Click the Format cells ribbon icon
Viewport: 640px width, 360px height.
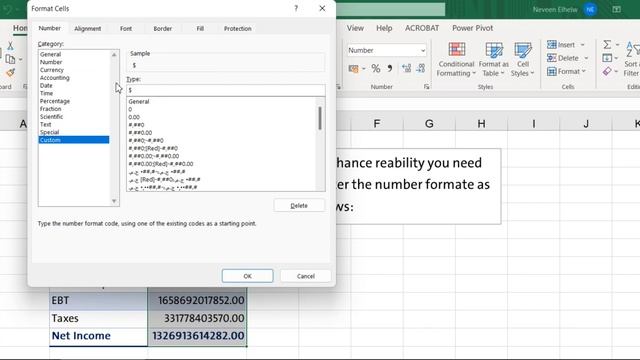tap(552, 71)
